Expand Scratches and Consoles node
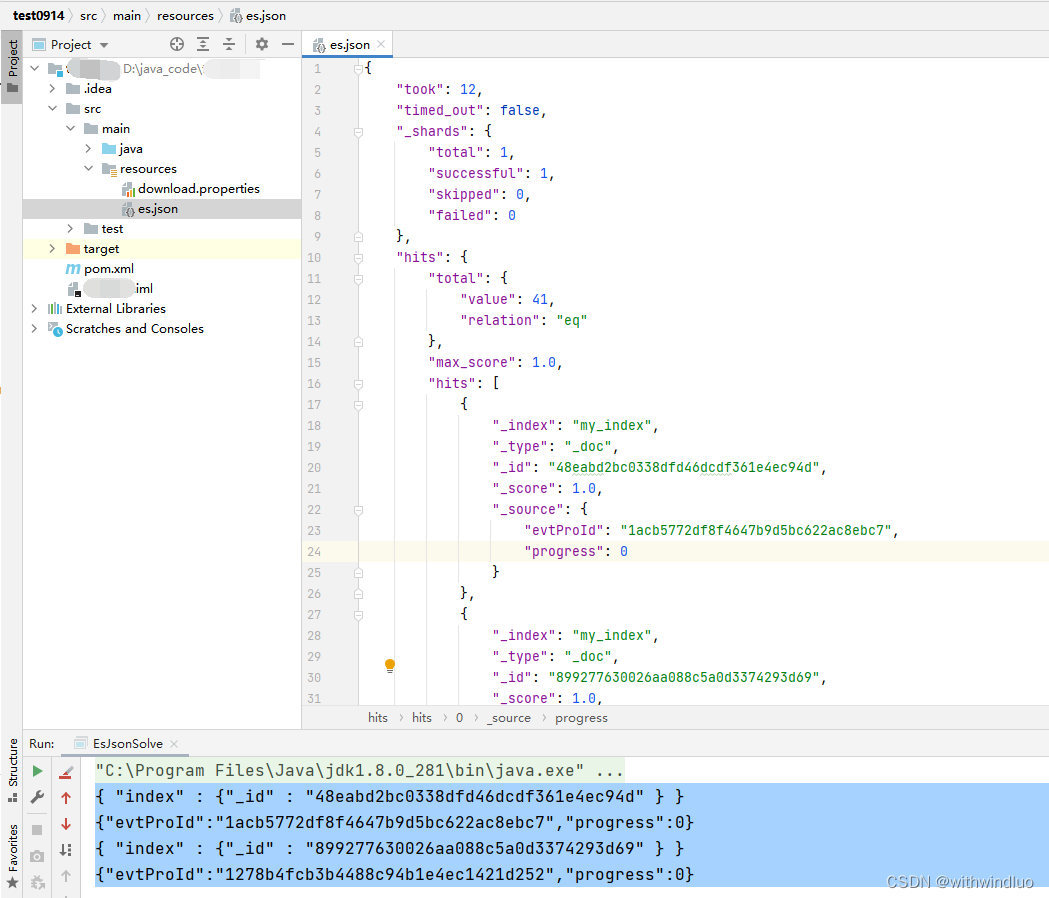The image size is (1049, 898). pos(34,329)
